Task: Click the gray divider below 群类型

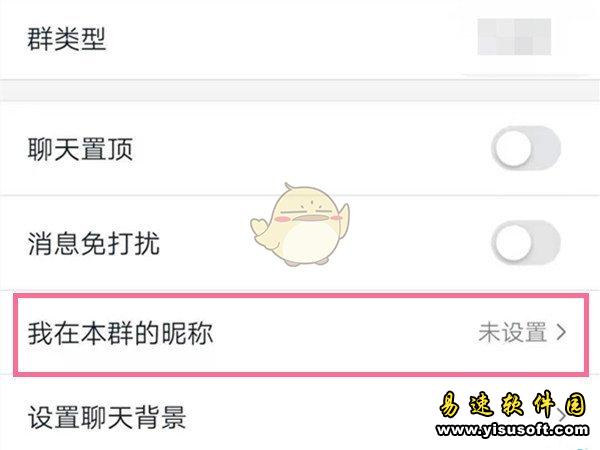Action: [300, 90]
